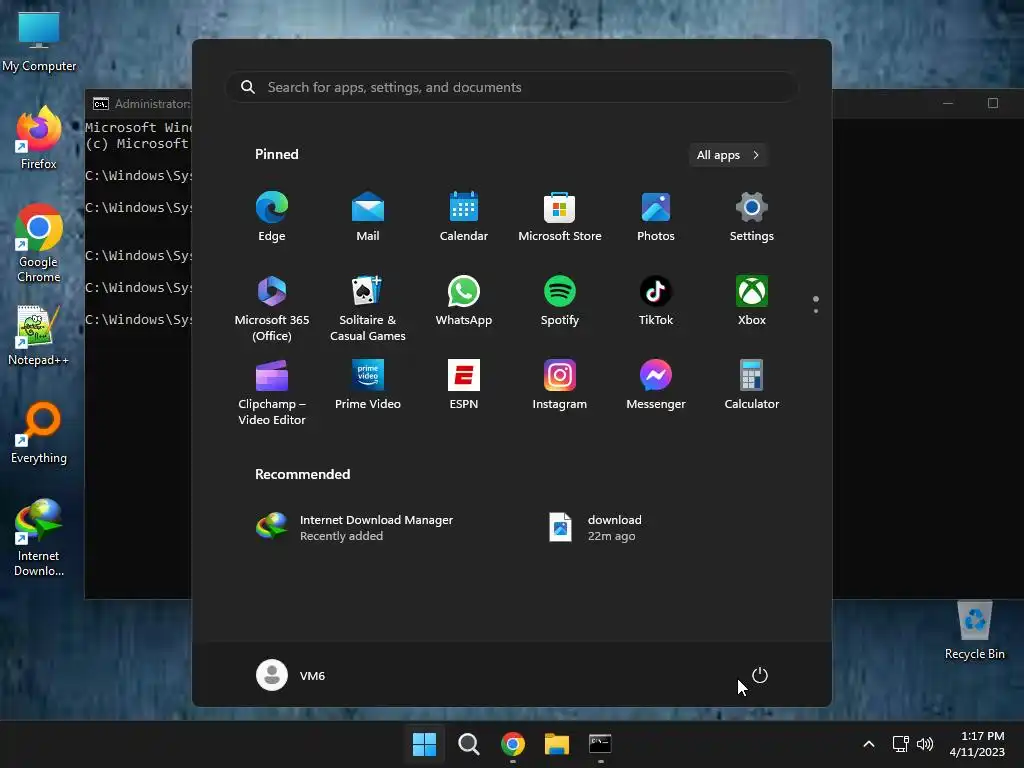
Task: Select the Notepad++ desktop shortcut
Action: point(39,335)
